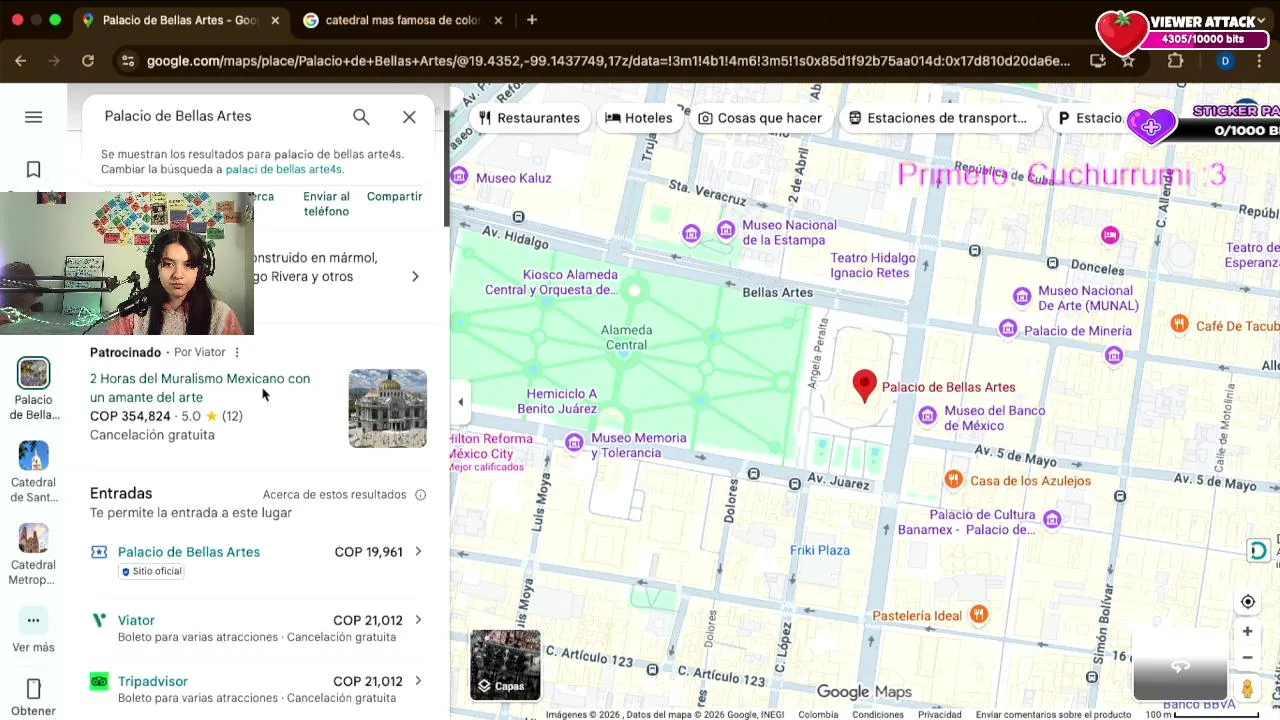This screenshot has height=720, width=1280.
Task: Select the Palacio de Bella... recent sidebar item
Action: 33,390
